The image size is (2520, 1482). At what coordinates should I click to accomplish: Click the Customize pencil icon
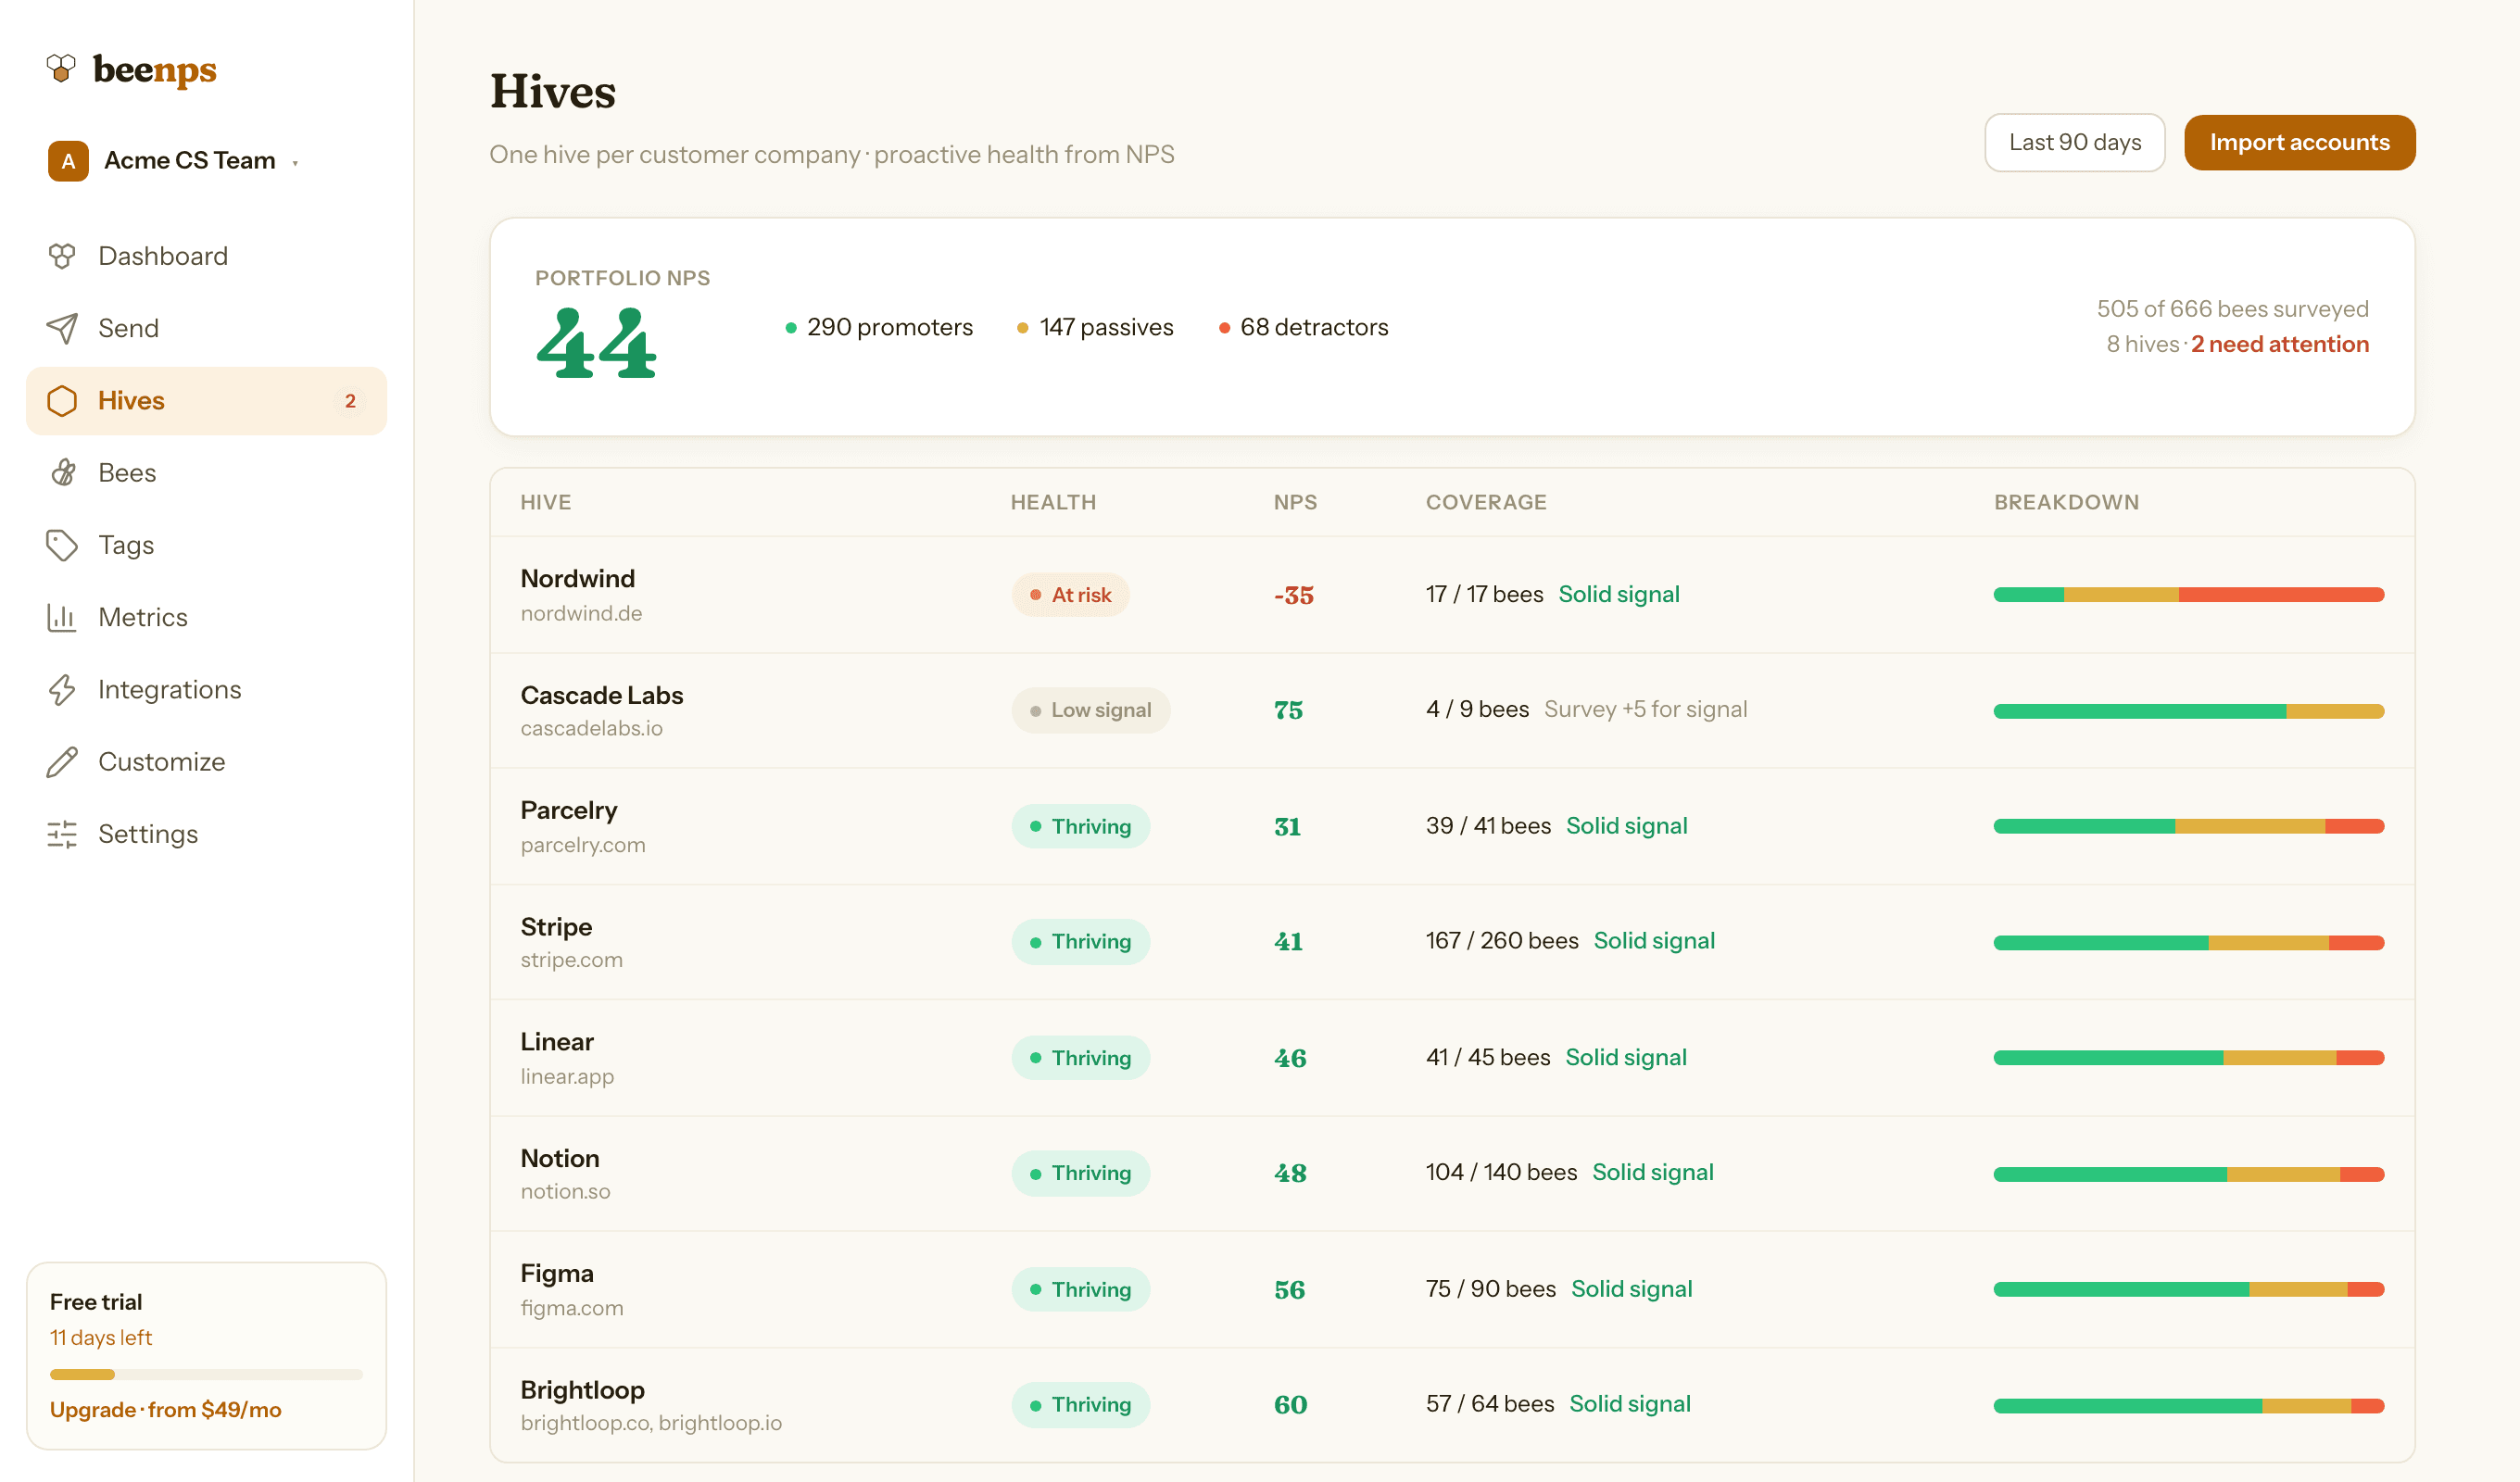click(62, 762)
